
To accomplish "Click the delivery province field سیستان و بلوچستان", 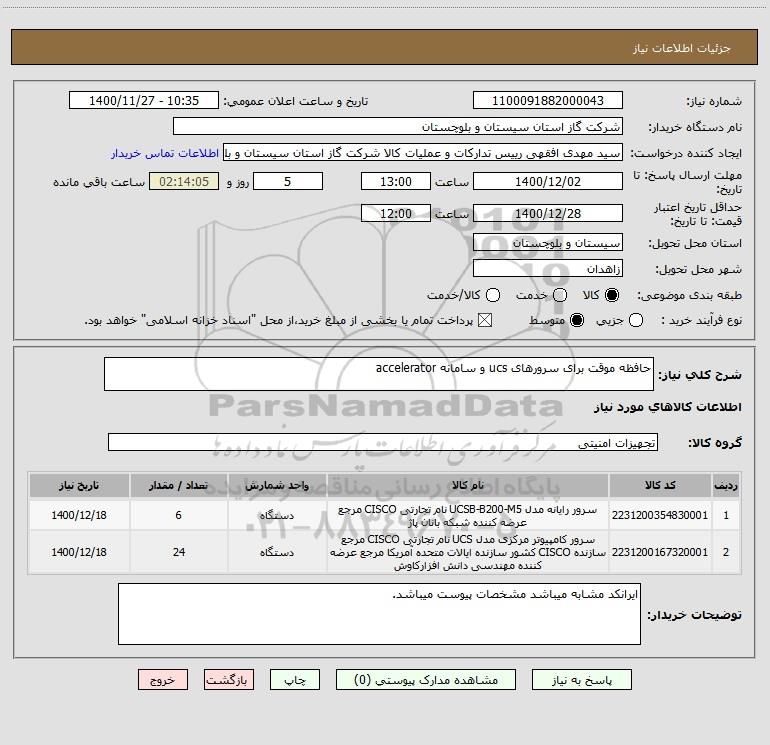I will pyautogui.click(x=548, y=243).
